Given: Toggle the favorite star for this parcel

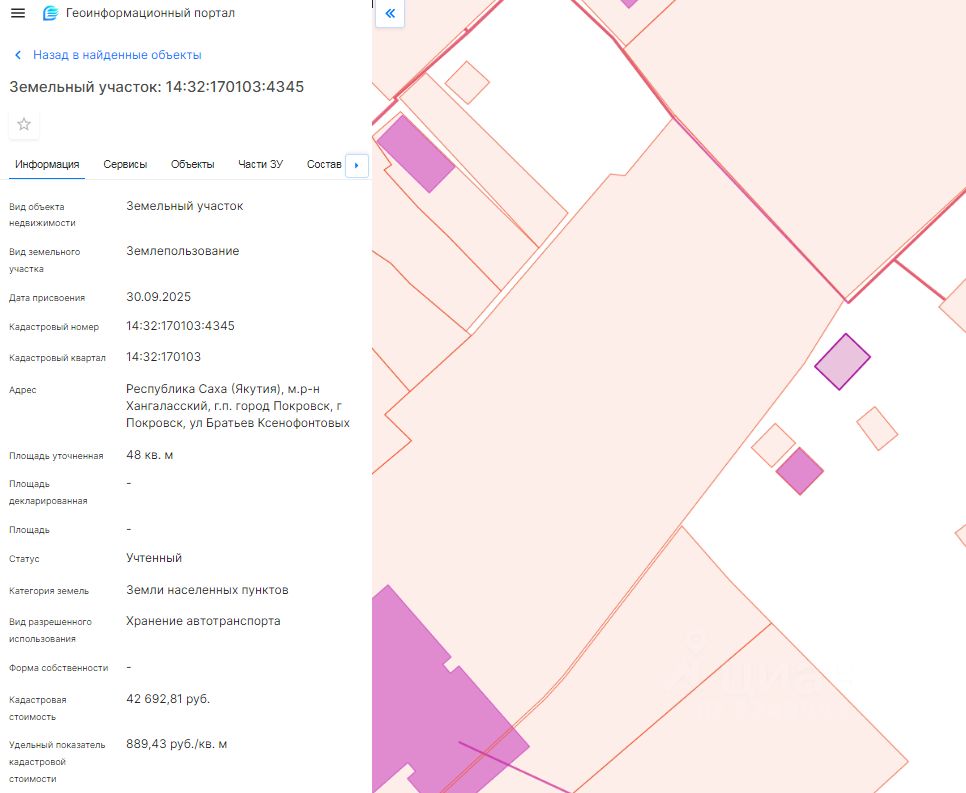Looking at the screenshot, I should click(x=24, y=124).
